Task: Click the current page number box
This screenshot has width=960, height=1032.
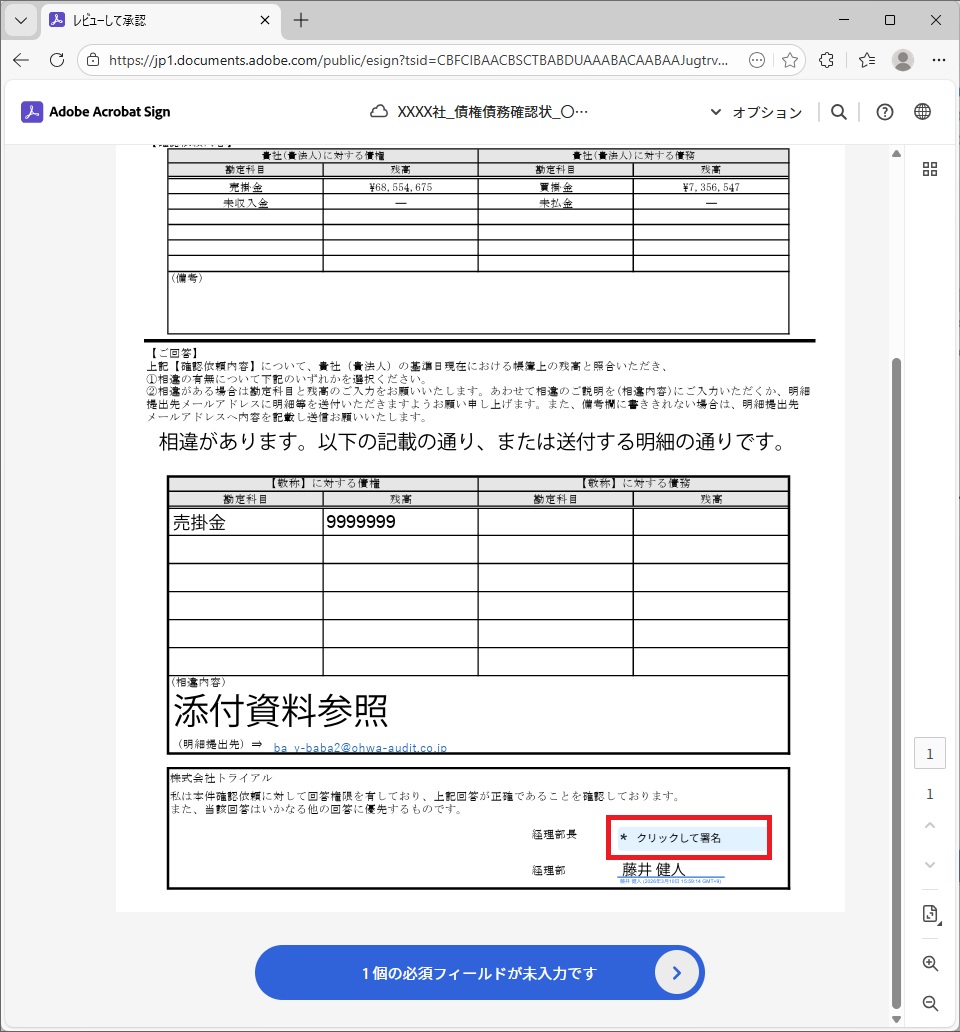Action: click(x=930, y=754)
